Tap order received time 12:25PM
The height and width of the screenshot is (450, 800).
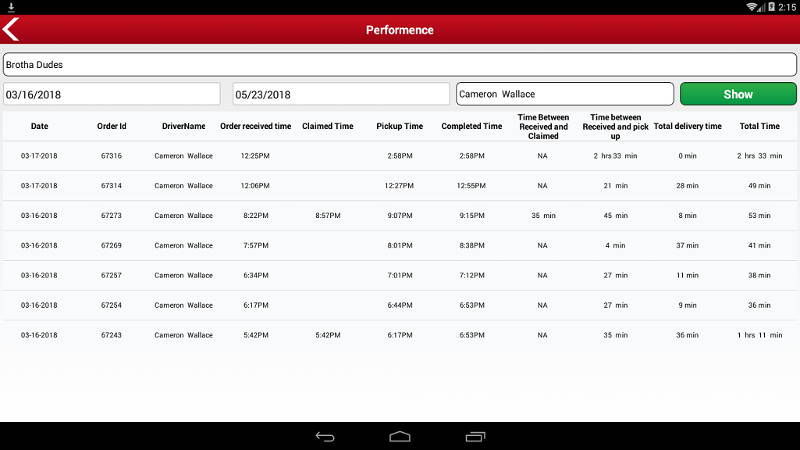coord(255,156)
